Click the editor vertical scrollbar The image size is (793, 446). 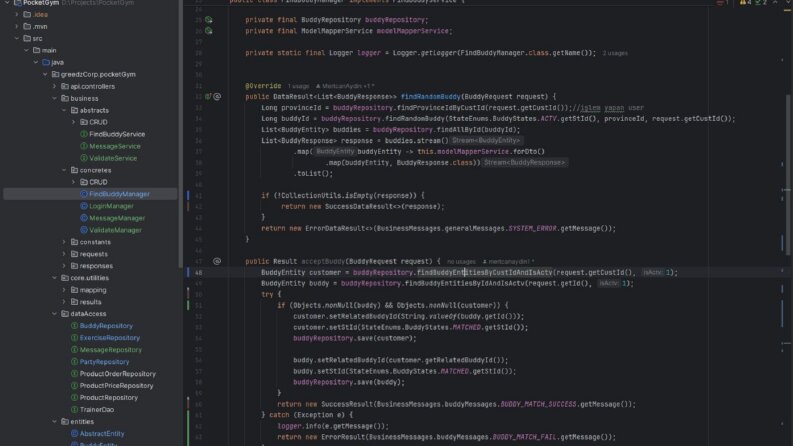pos(787,177)
